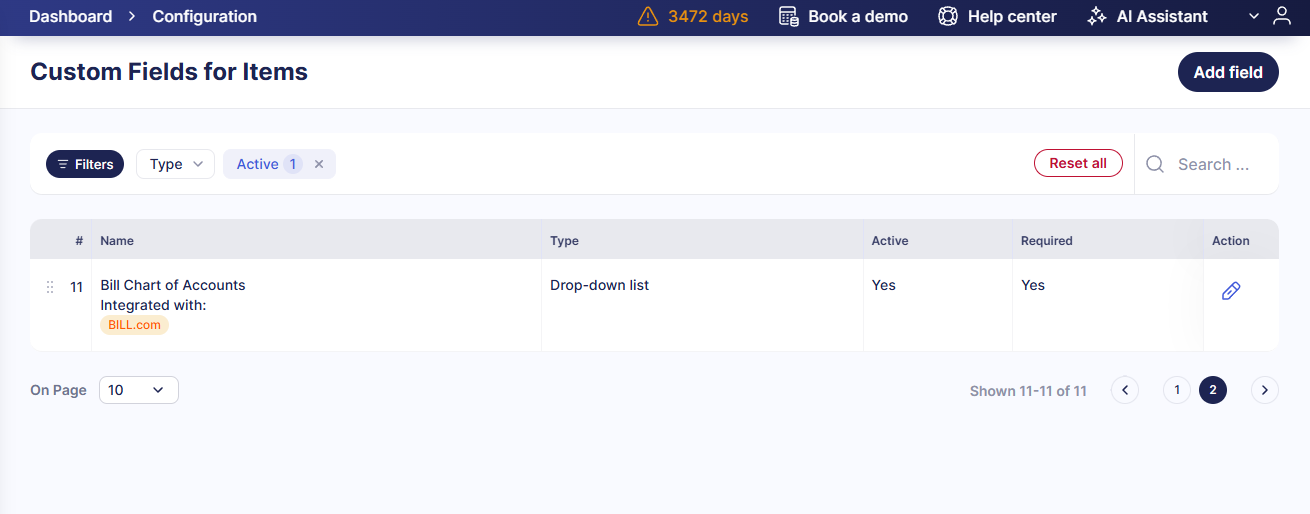This screenshot has height=514, width=1310.
Task: Go to Dashboard in the breadcrumb
Action: [x=70, y=16]
